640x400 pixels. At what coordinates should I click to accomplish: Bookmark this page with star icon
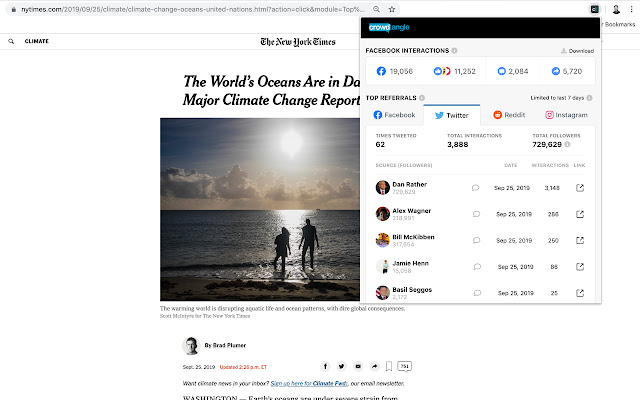pyautogui.click(x=391, y=8)
